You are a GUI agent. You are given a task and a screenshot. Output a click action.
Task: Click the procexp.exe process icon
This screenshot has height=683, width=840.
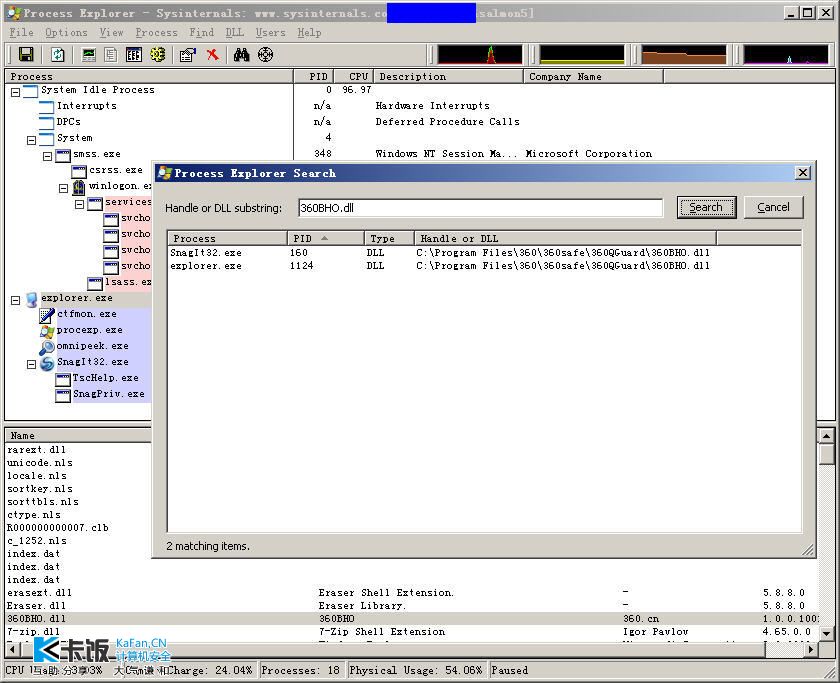tap(47, 332)
